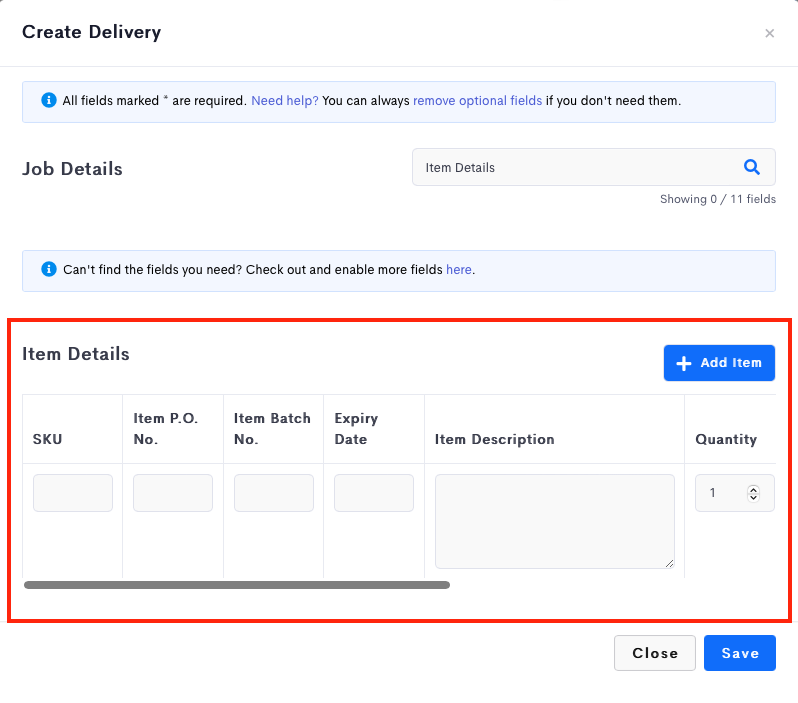The height and width of the screenshot is (703, 798).
Task: Increase Quantity using the up arrow
Action: click(x=753, y=489)
